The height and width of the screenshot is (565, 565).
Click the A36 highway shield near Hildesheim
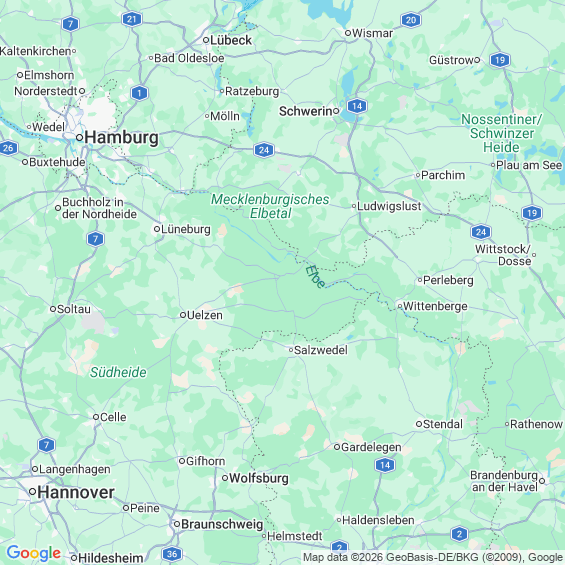(172, 553)
